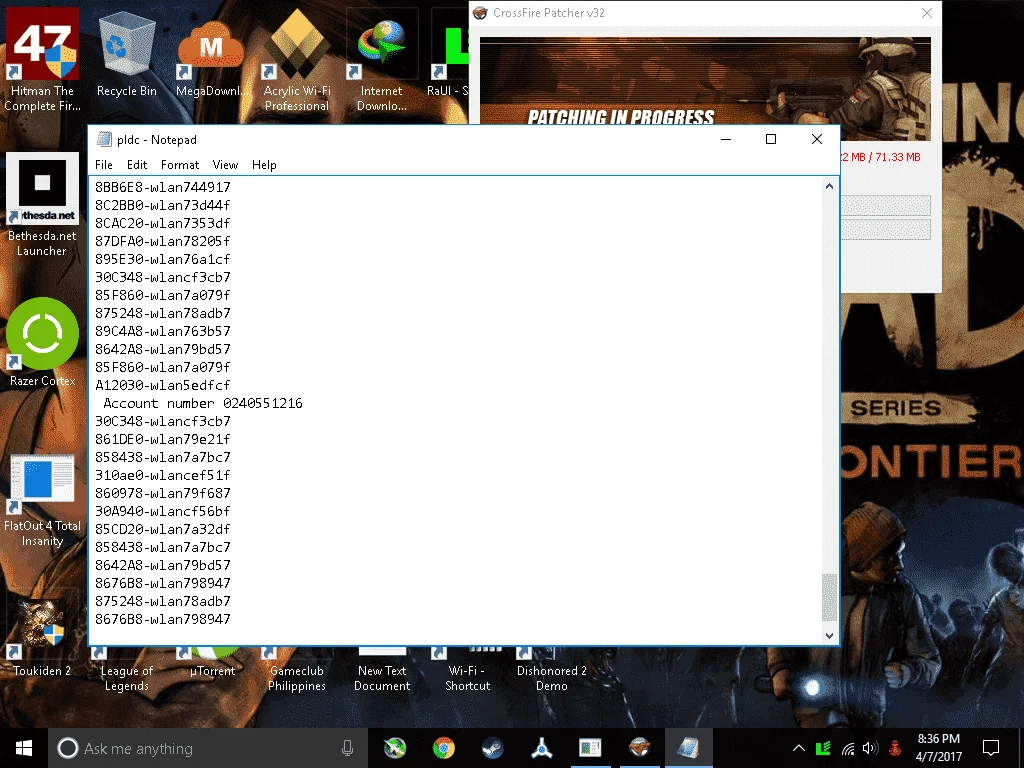Open the green L tray icon
The height and width of the screenshot is (768, 1024).
coord(823,748)
